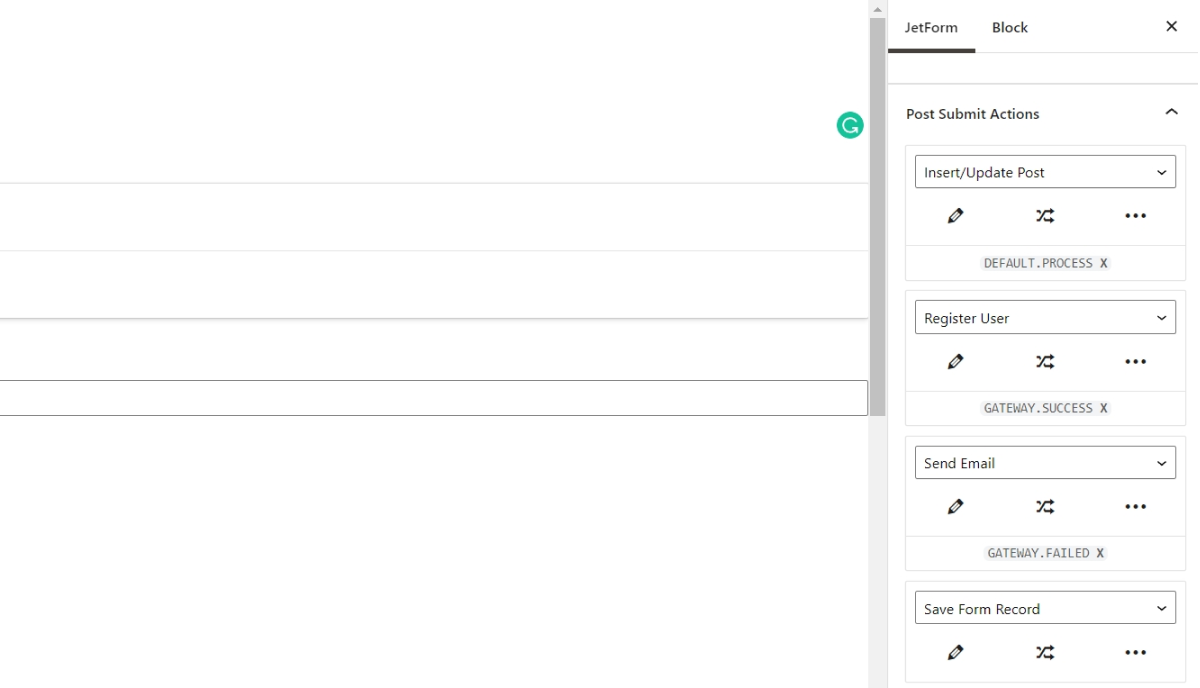This screenshot has width=1200, height=688.
Task: Select the JetForm tab
Action: click(x=931, y=27)
